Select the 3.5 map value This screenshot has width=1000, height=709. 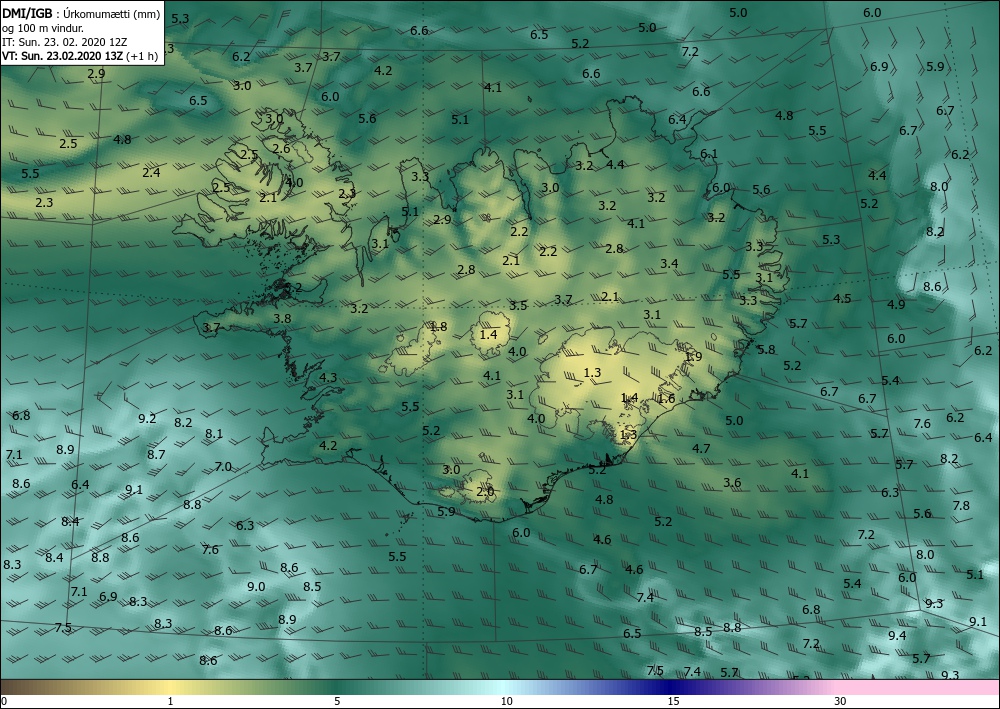click(518, 306)
